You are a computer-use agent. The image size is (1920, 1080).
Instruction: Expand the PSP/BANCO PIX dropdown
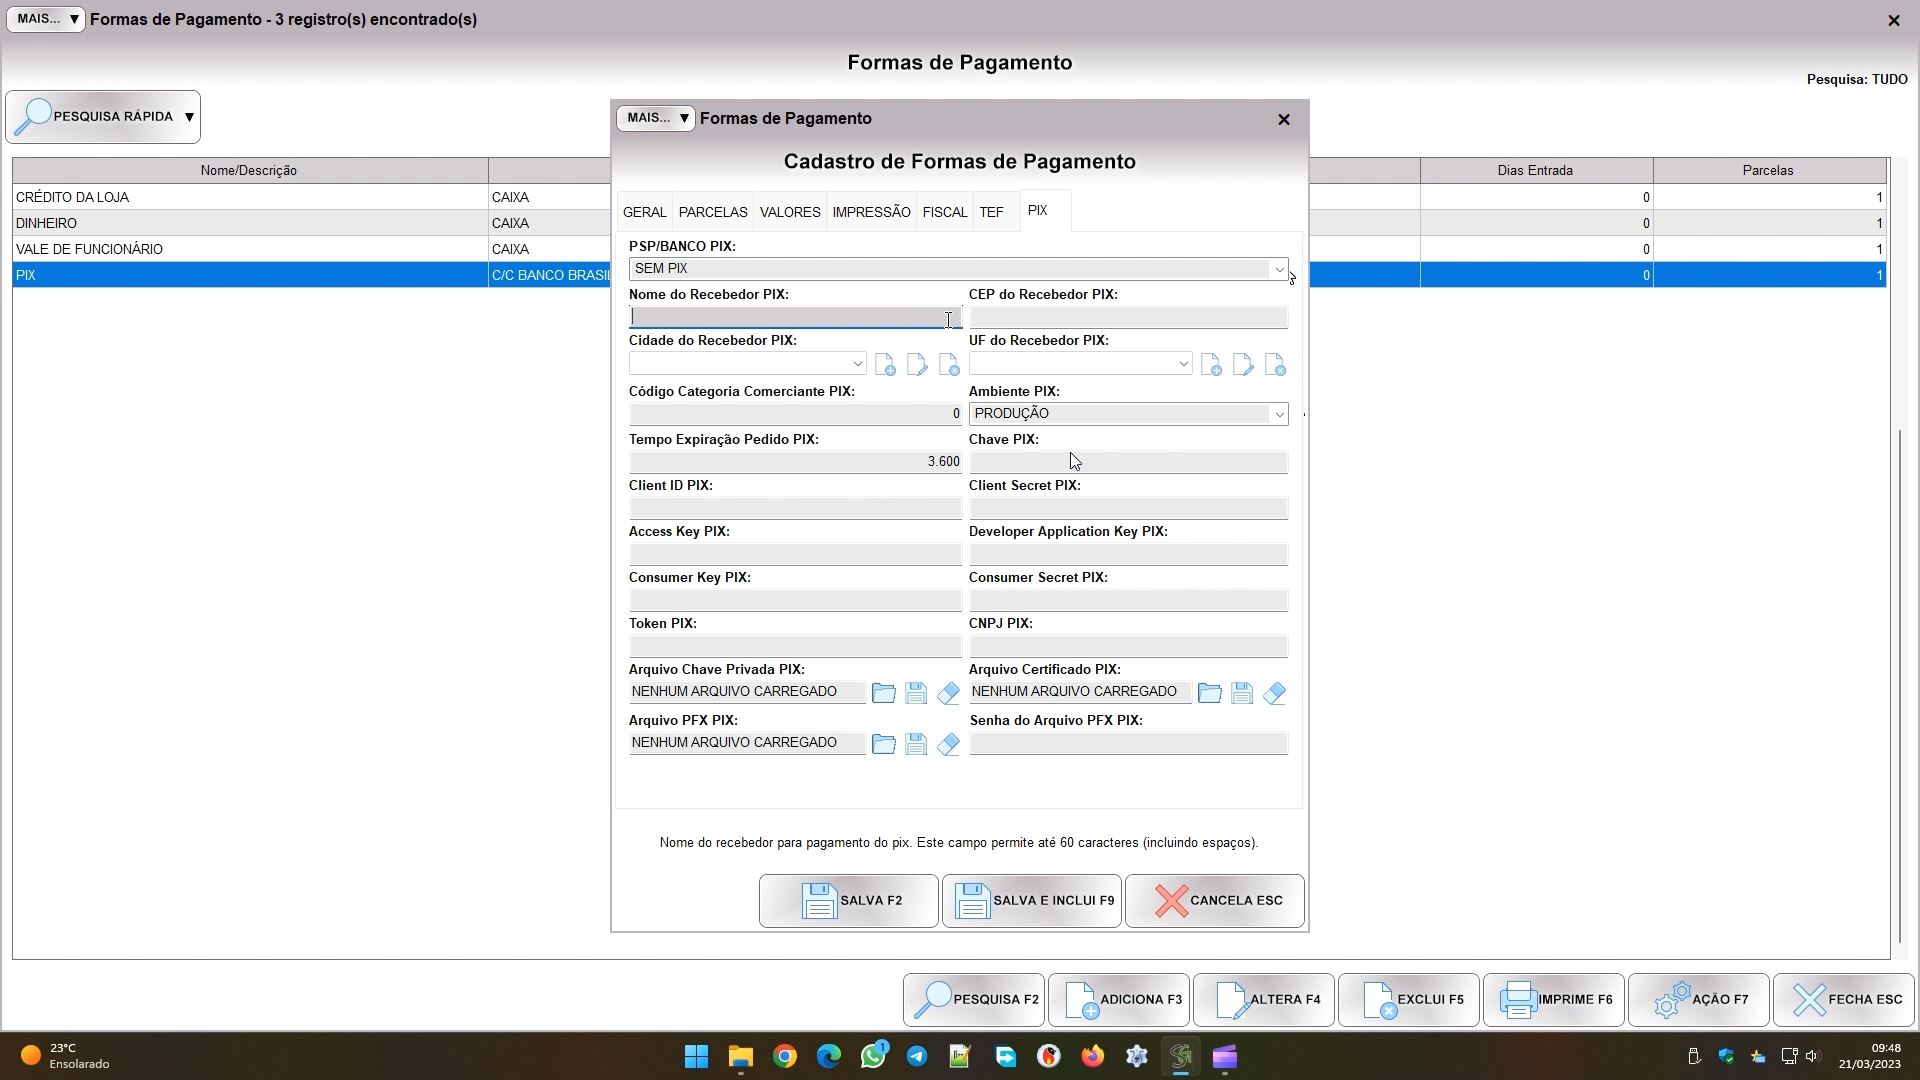tap(1278, 269)
